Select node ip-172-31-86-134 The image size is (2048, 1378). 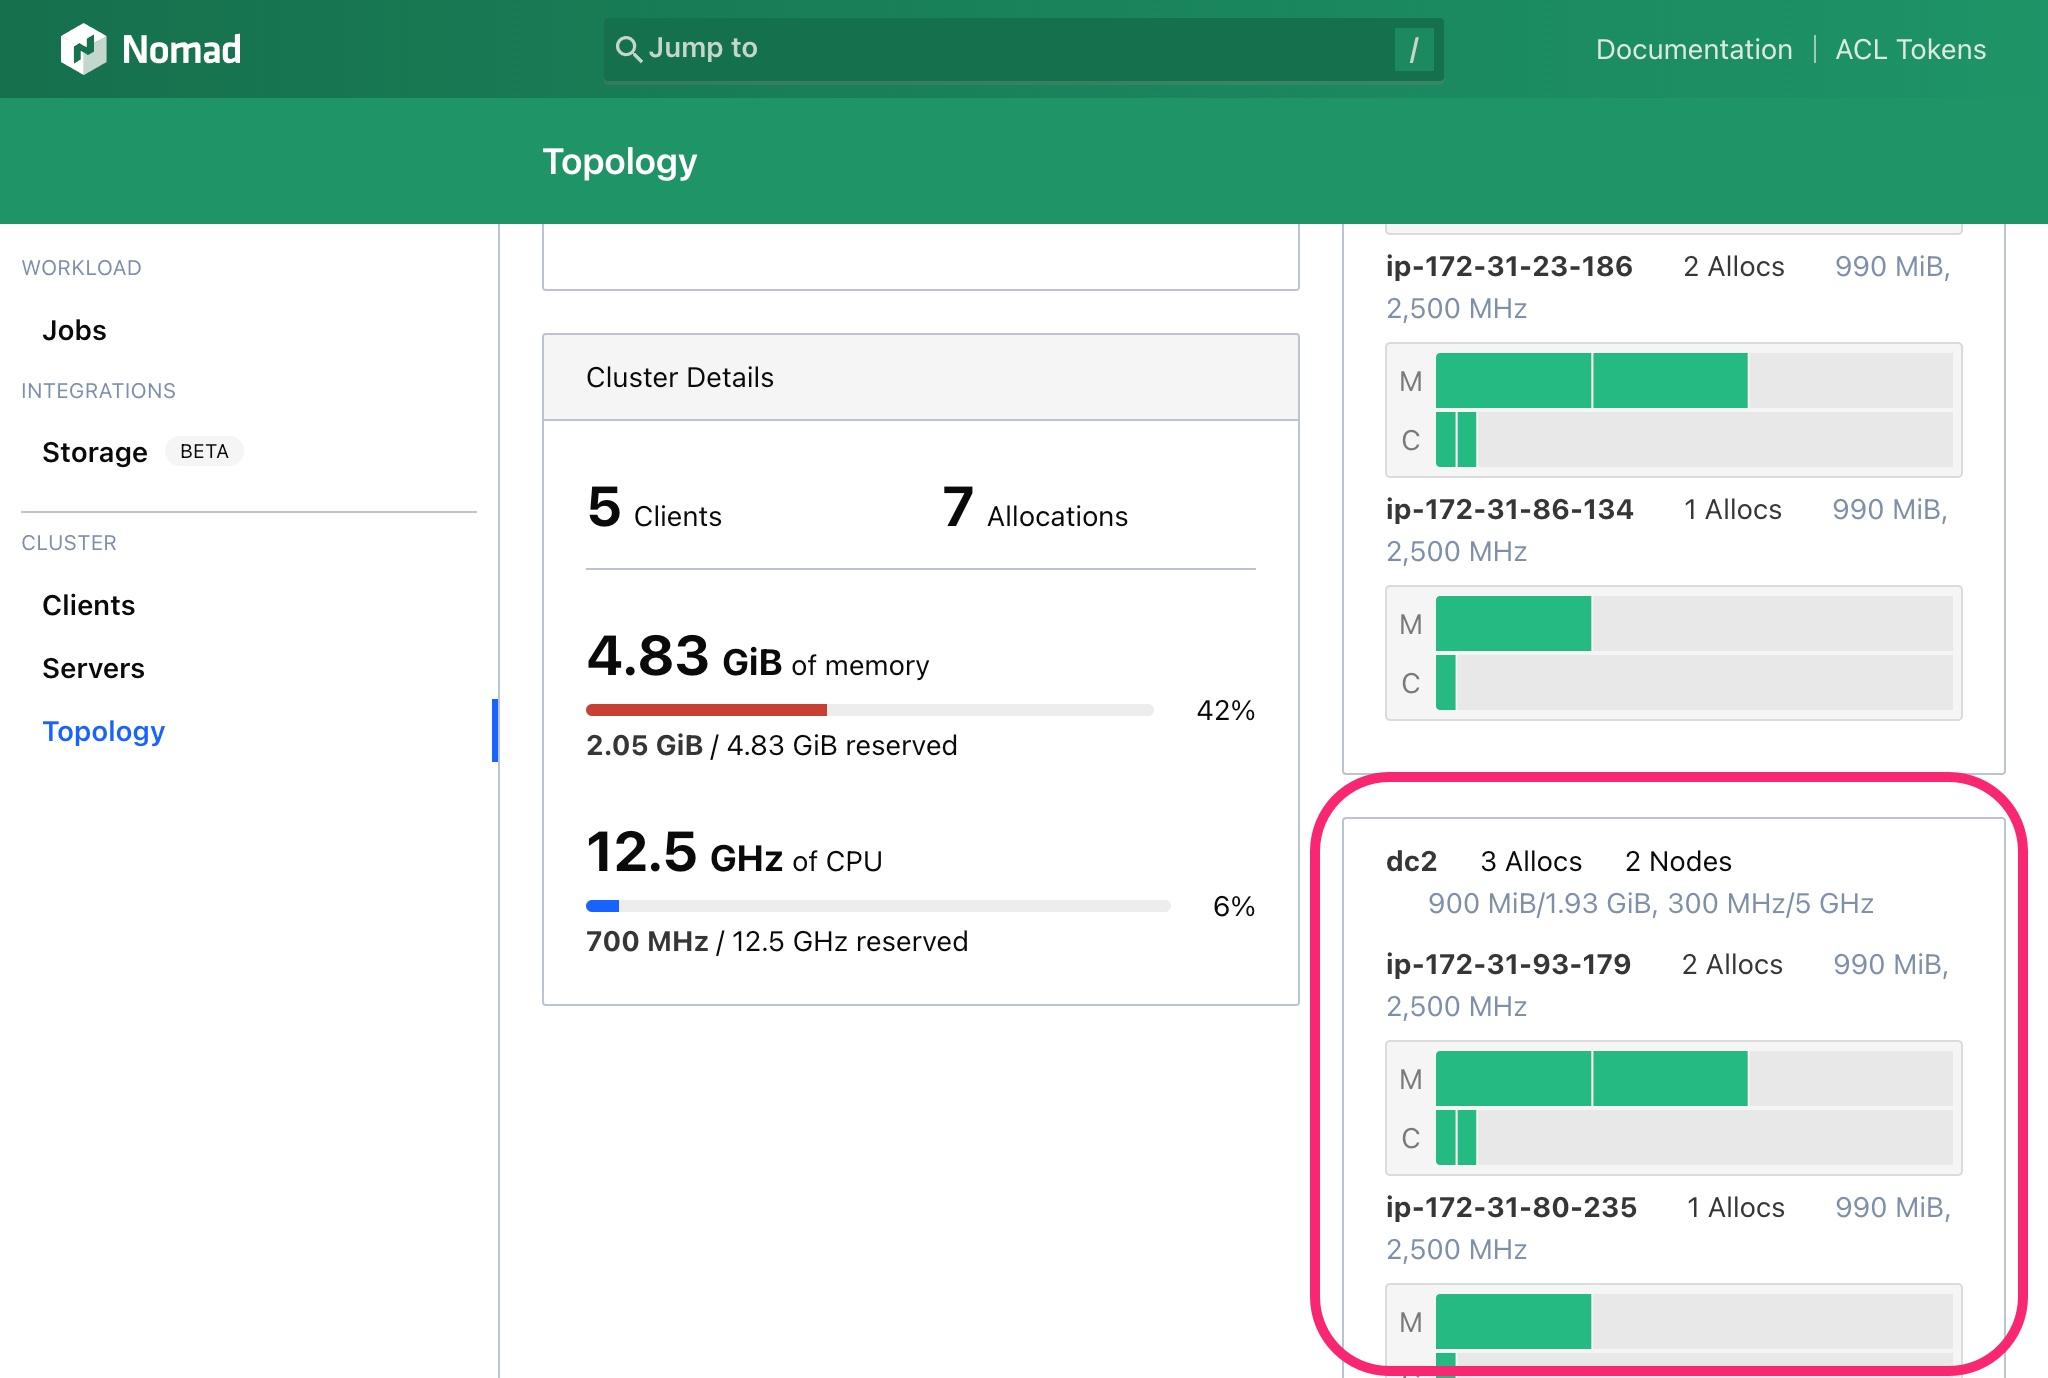1509,509
